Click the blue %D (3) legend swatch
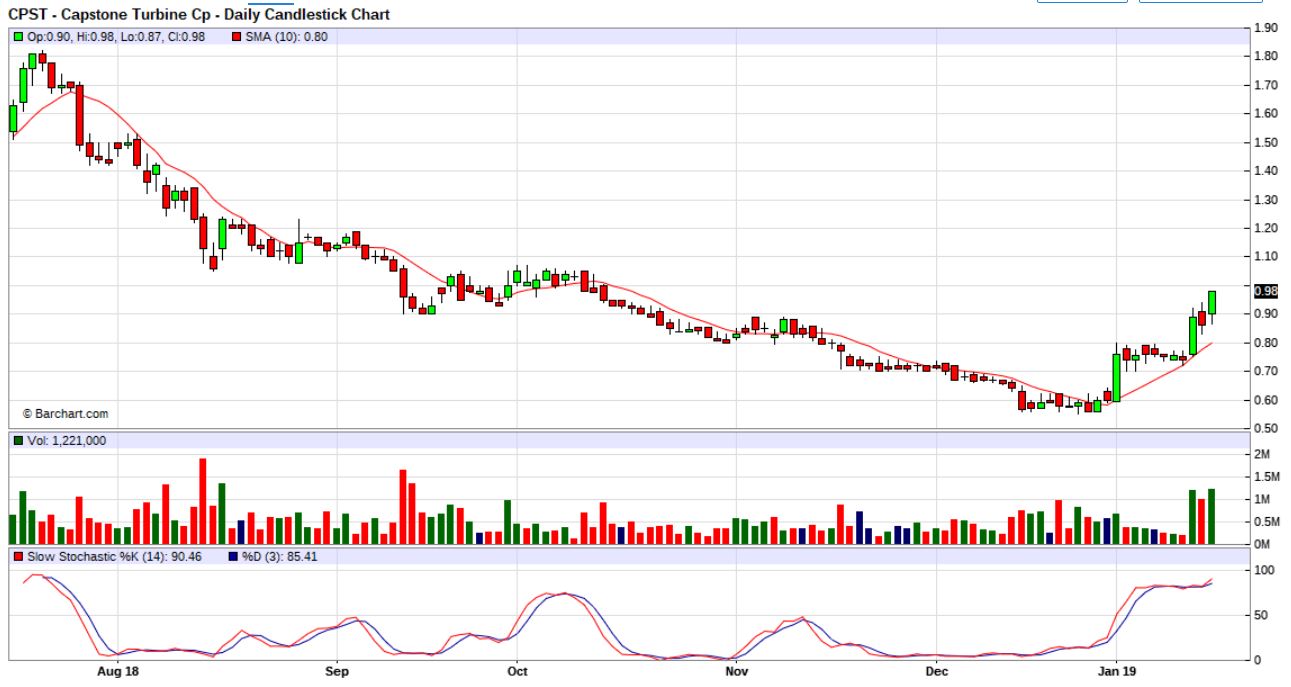 [233, 556]
